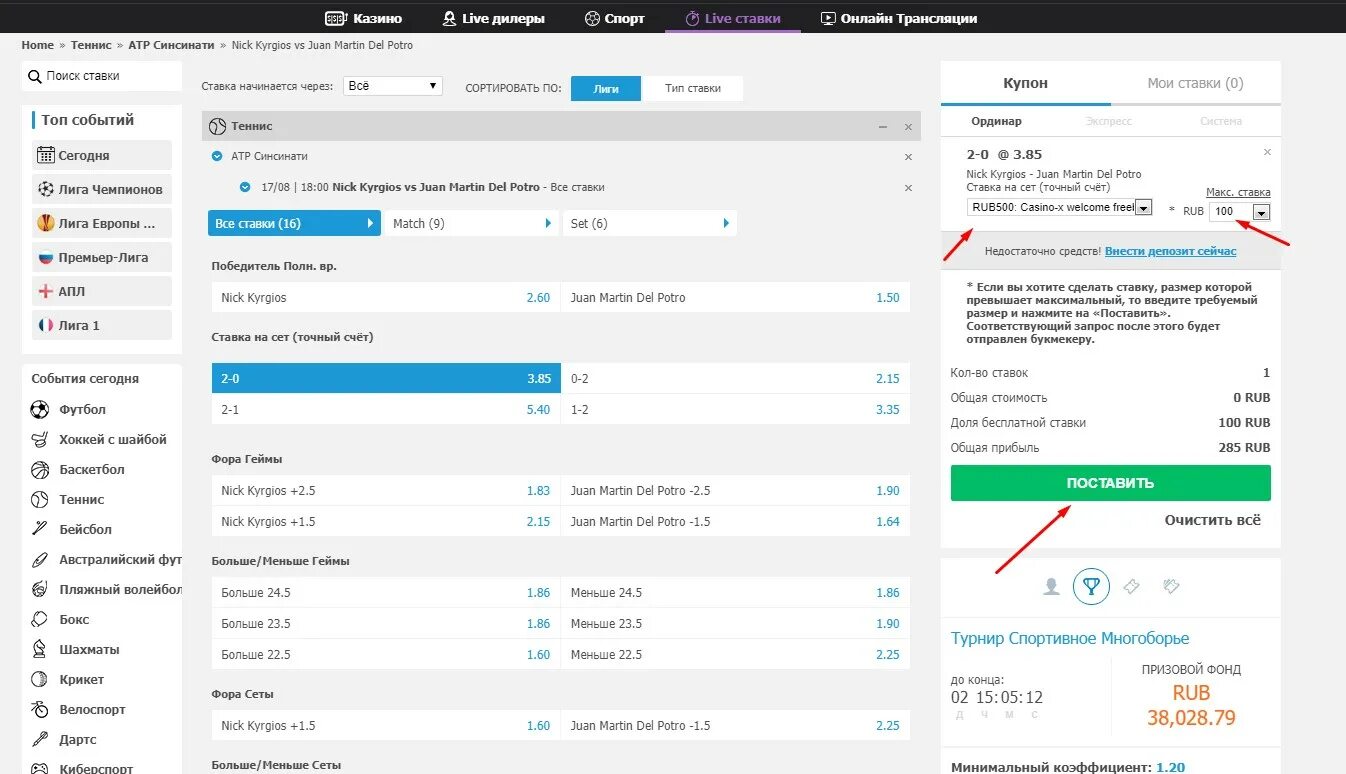This screenshot has height=774, width=1346.
Task: Open the Cricket (Крикет) sidebar icon
Action: click(x=40, y=679)
